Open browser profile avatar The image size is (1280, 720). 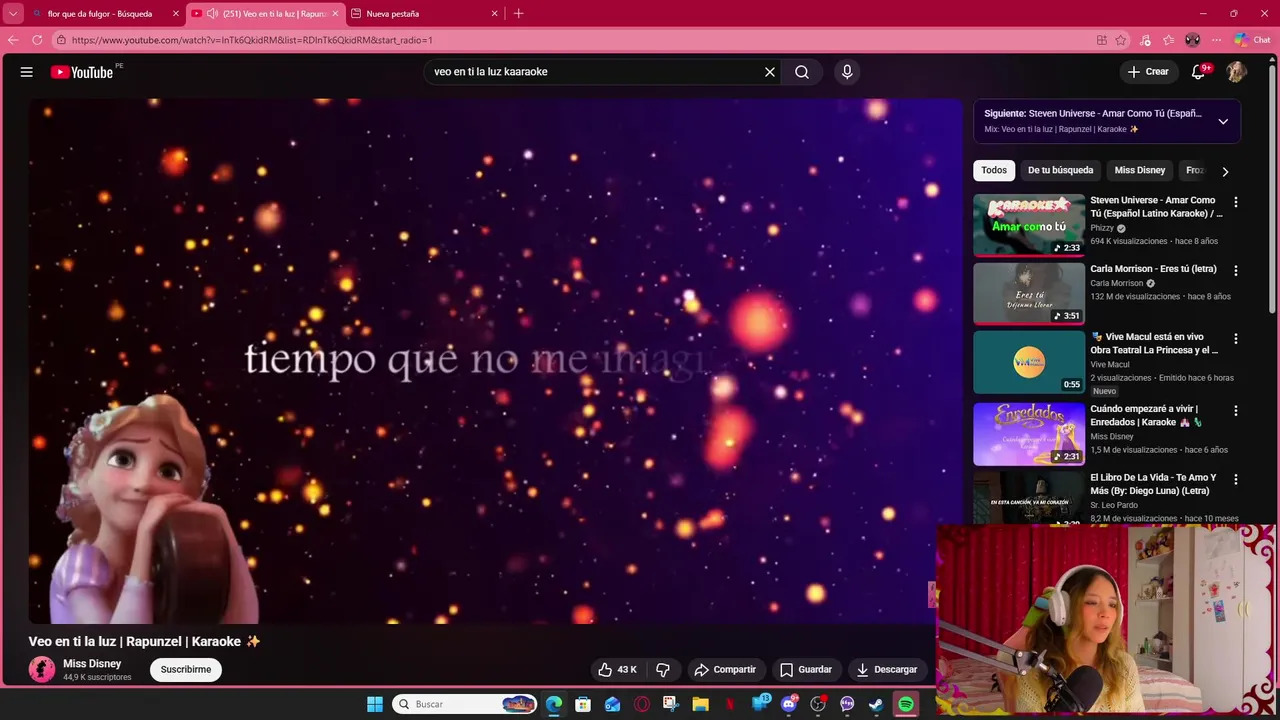tap(1192, 40)
